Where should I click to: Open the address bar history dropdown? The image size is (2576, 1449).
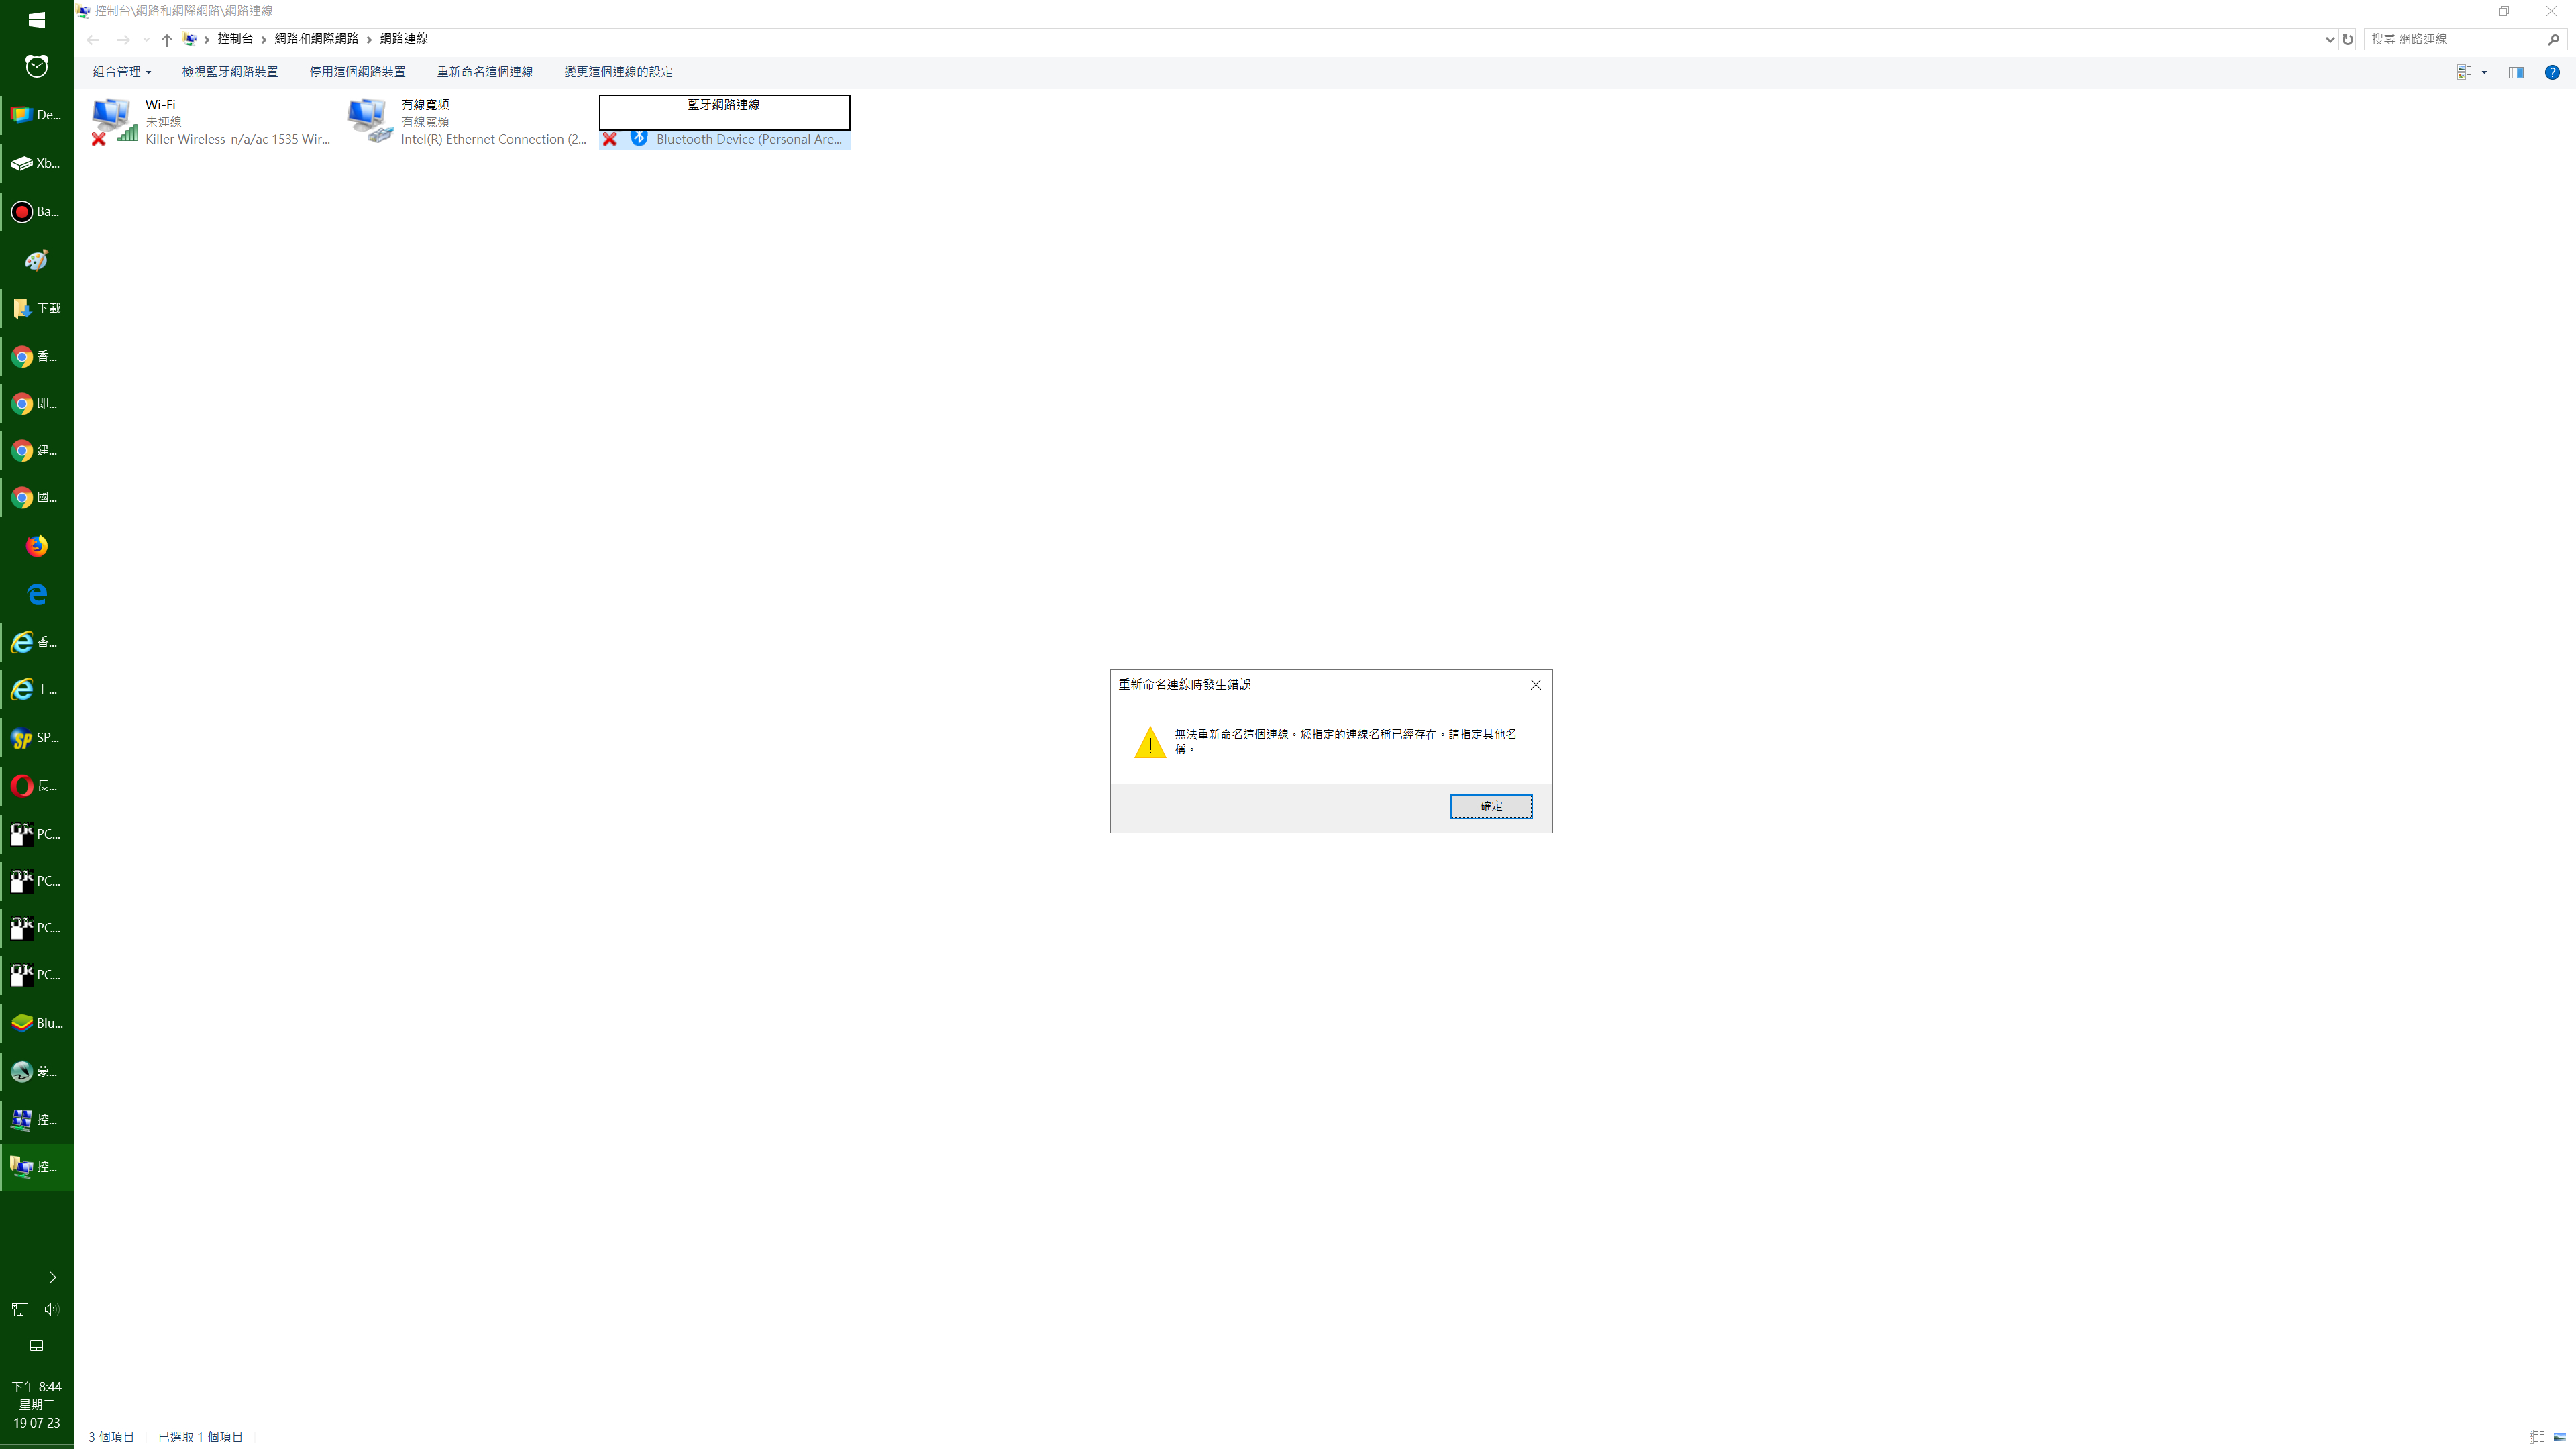point(2329,39)
